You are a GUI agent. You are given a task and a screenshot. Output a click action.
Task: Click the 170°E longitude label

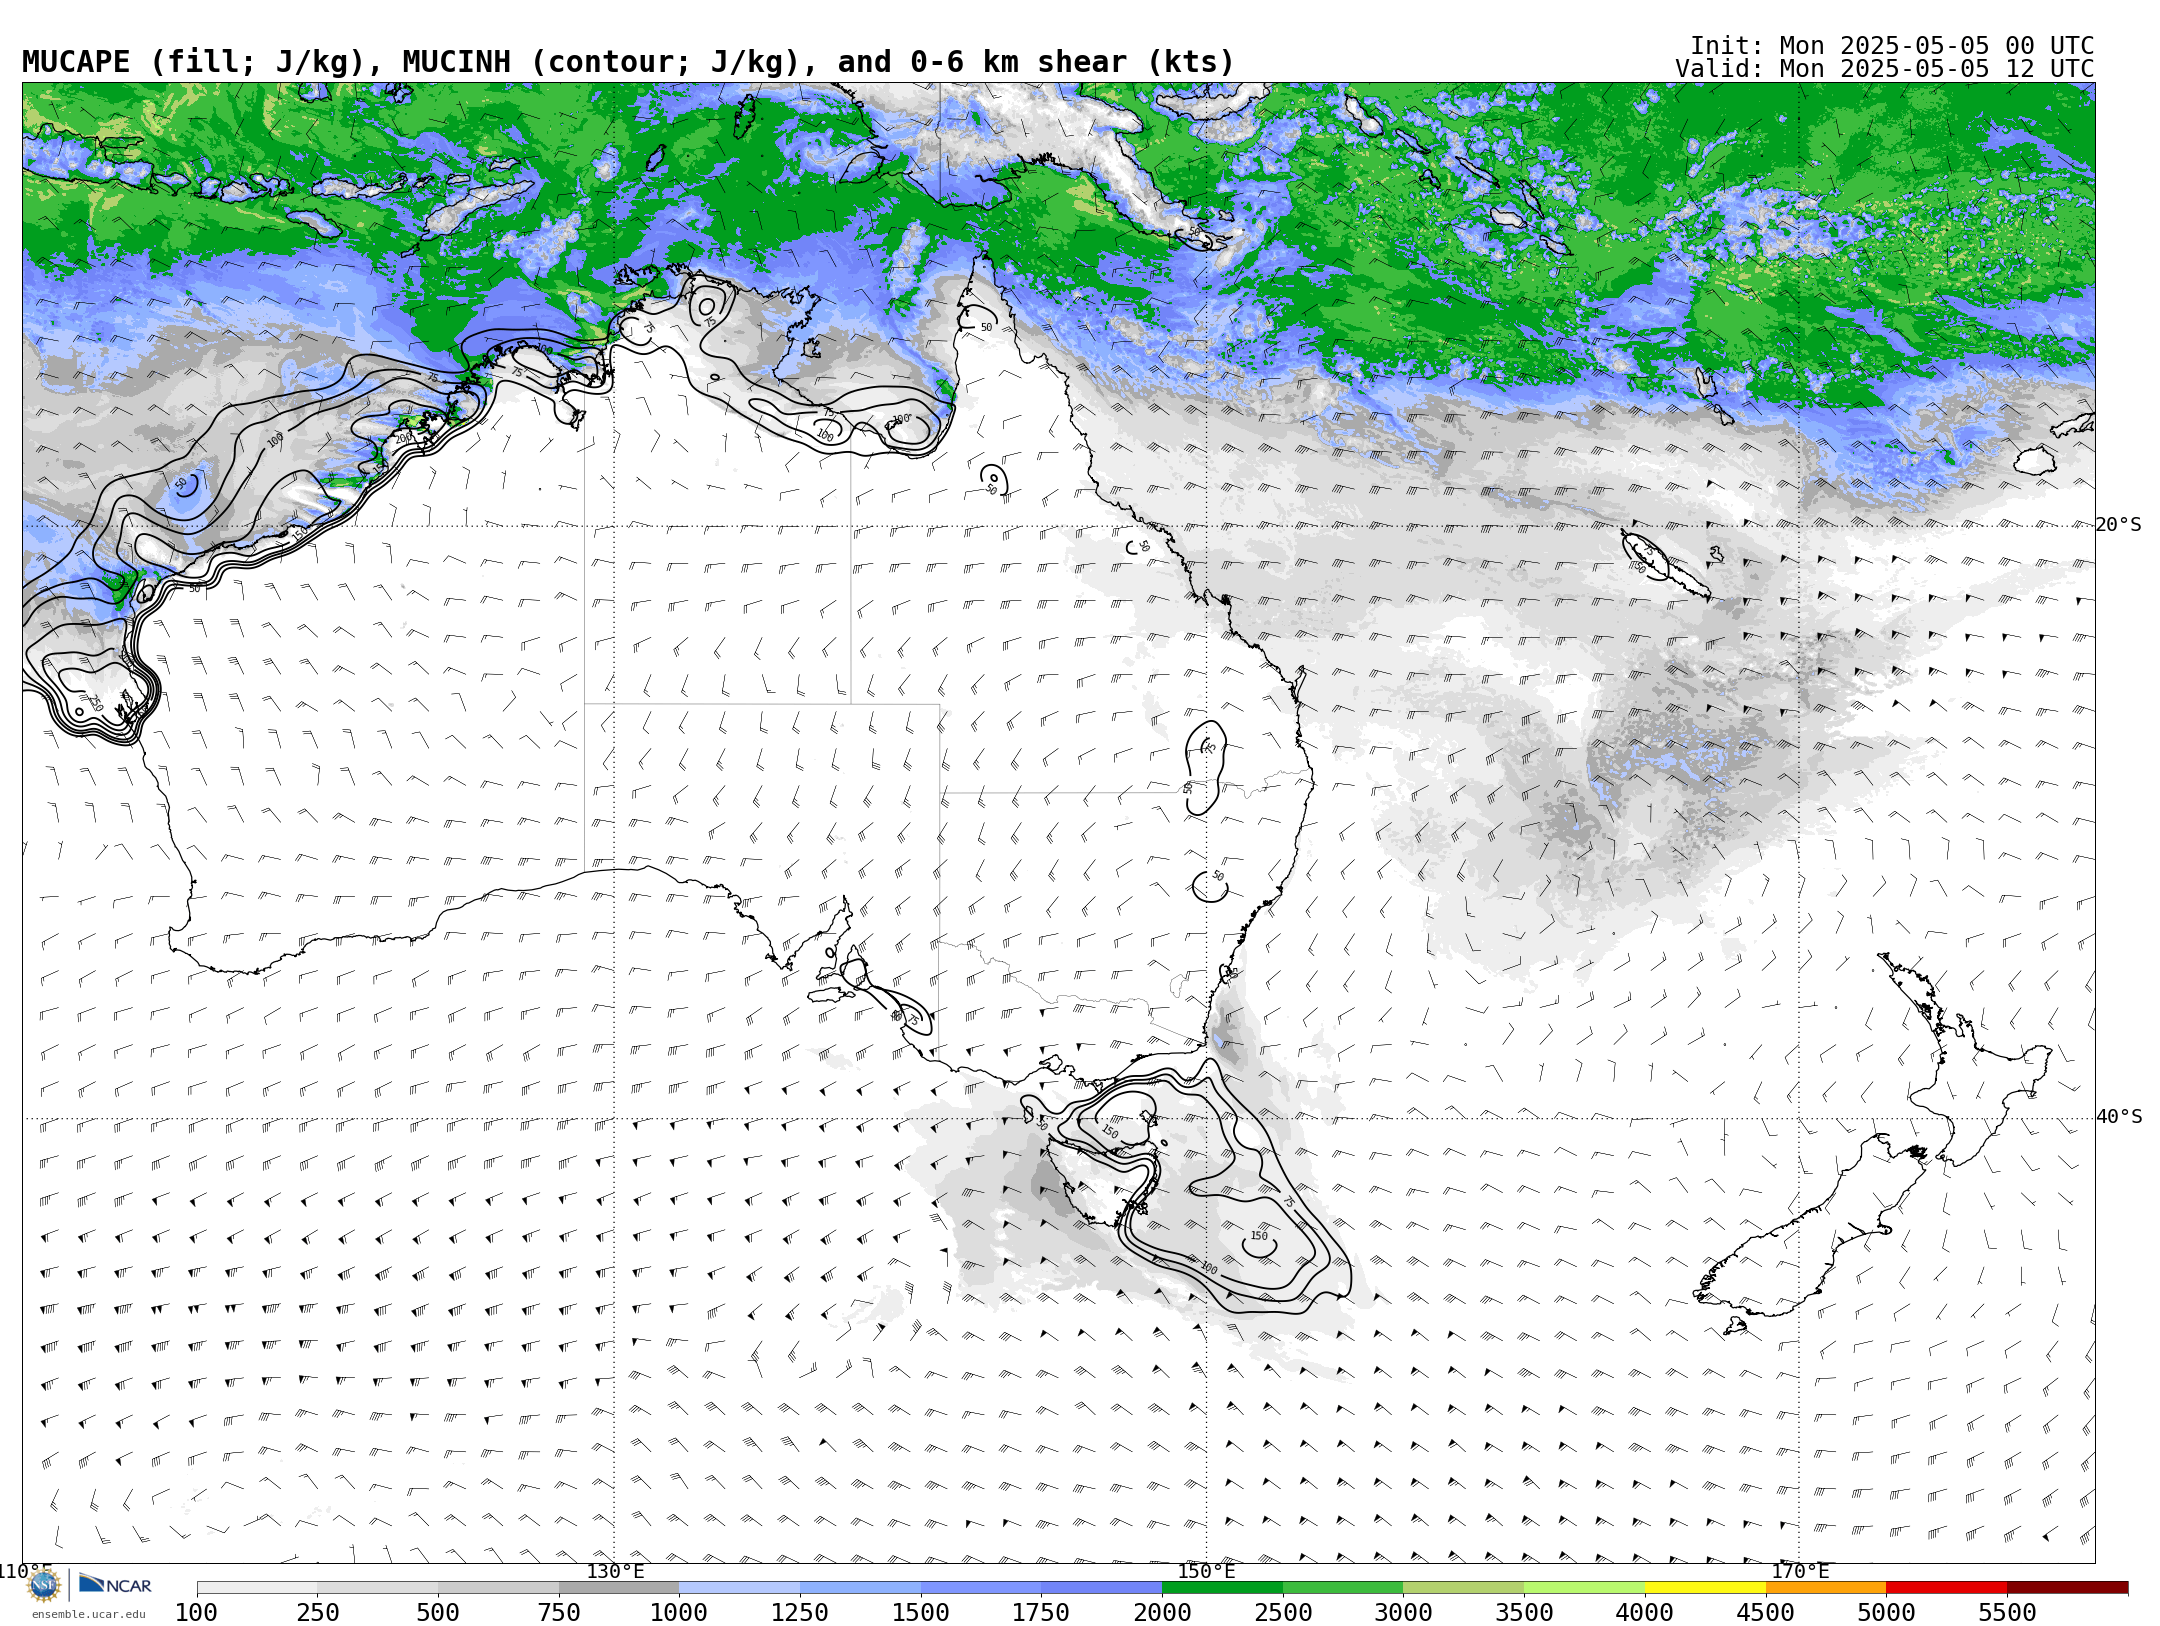coord(1800,1572)
